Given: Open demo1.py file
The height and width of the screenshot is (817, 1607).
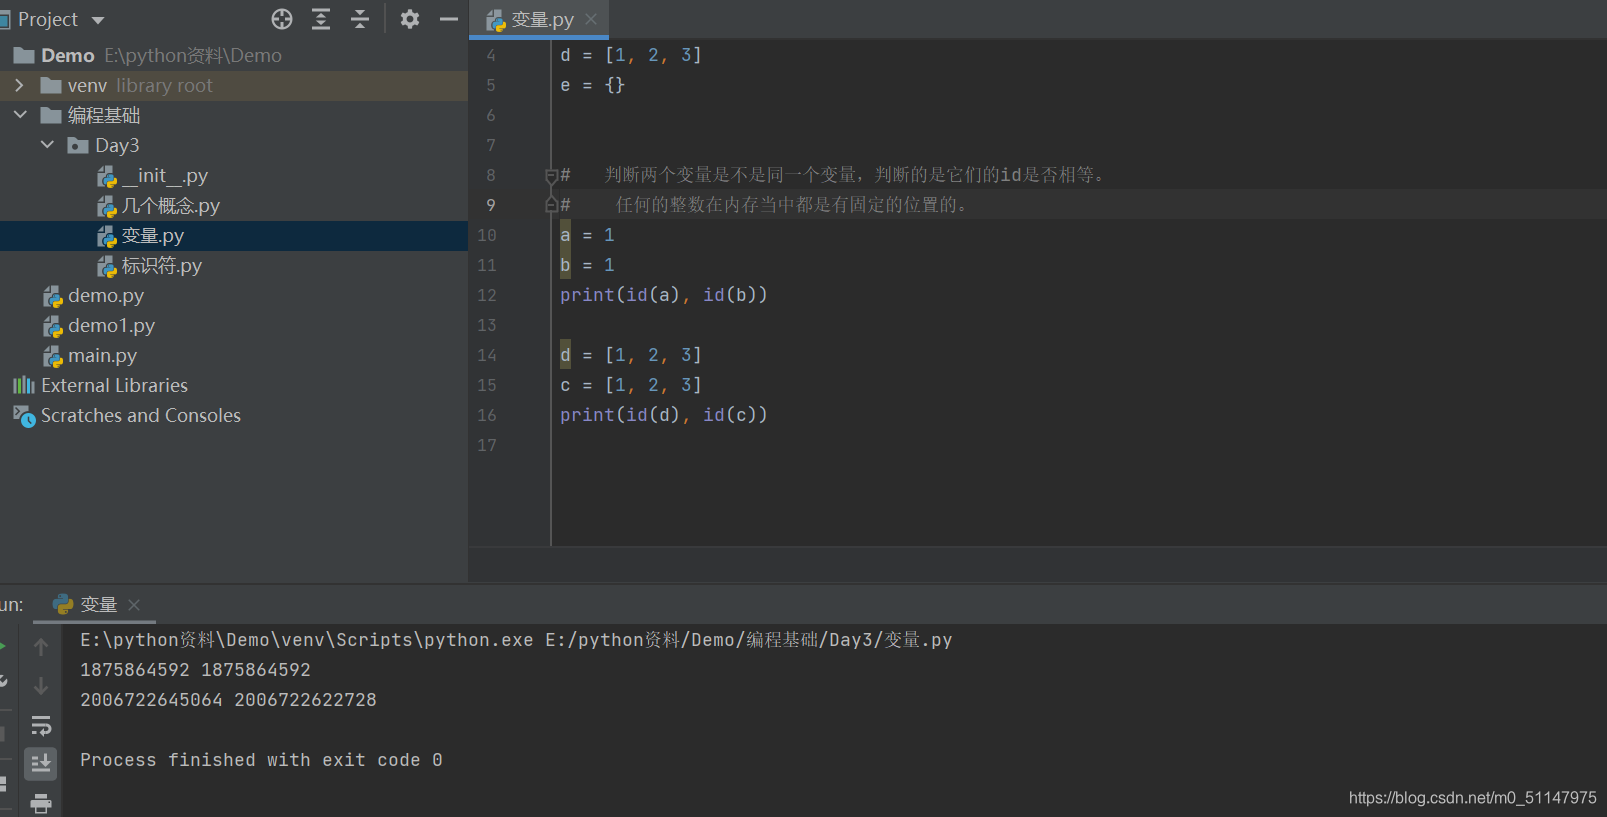Looking at the screenshot, I should [111, 326].
